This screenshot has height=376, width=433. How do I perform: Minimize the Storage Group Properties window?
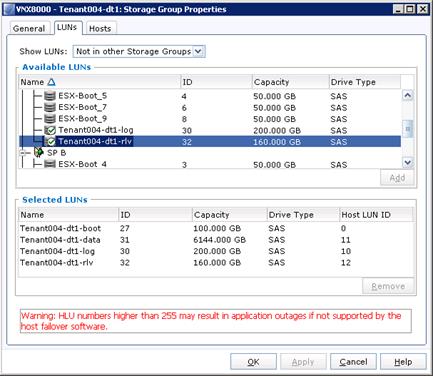[399, 9]
